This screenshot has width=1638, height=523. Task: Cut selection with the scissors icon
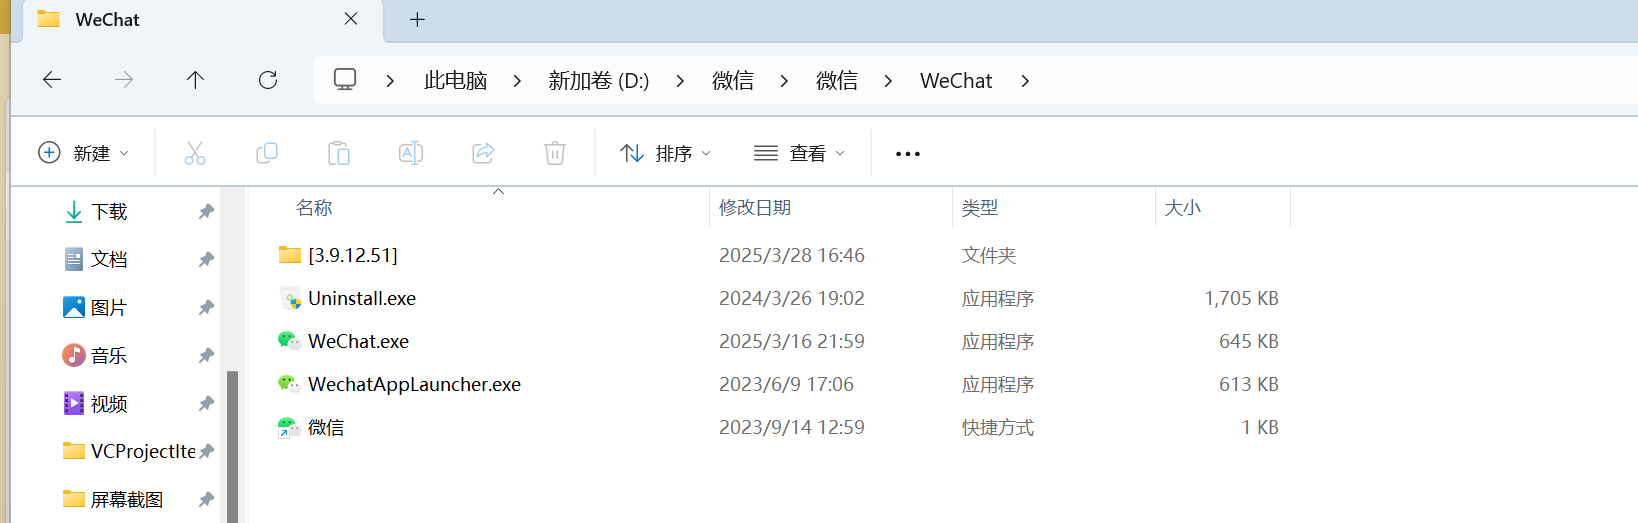click(x=195, y=153)
